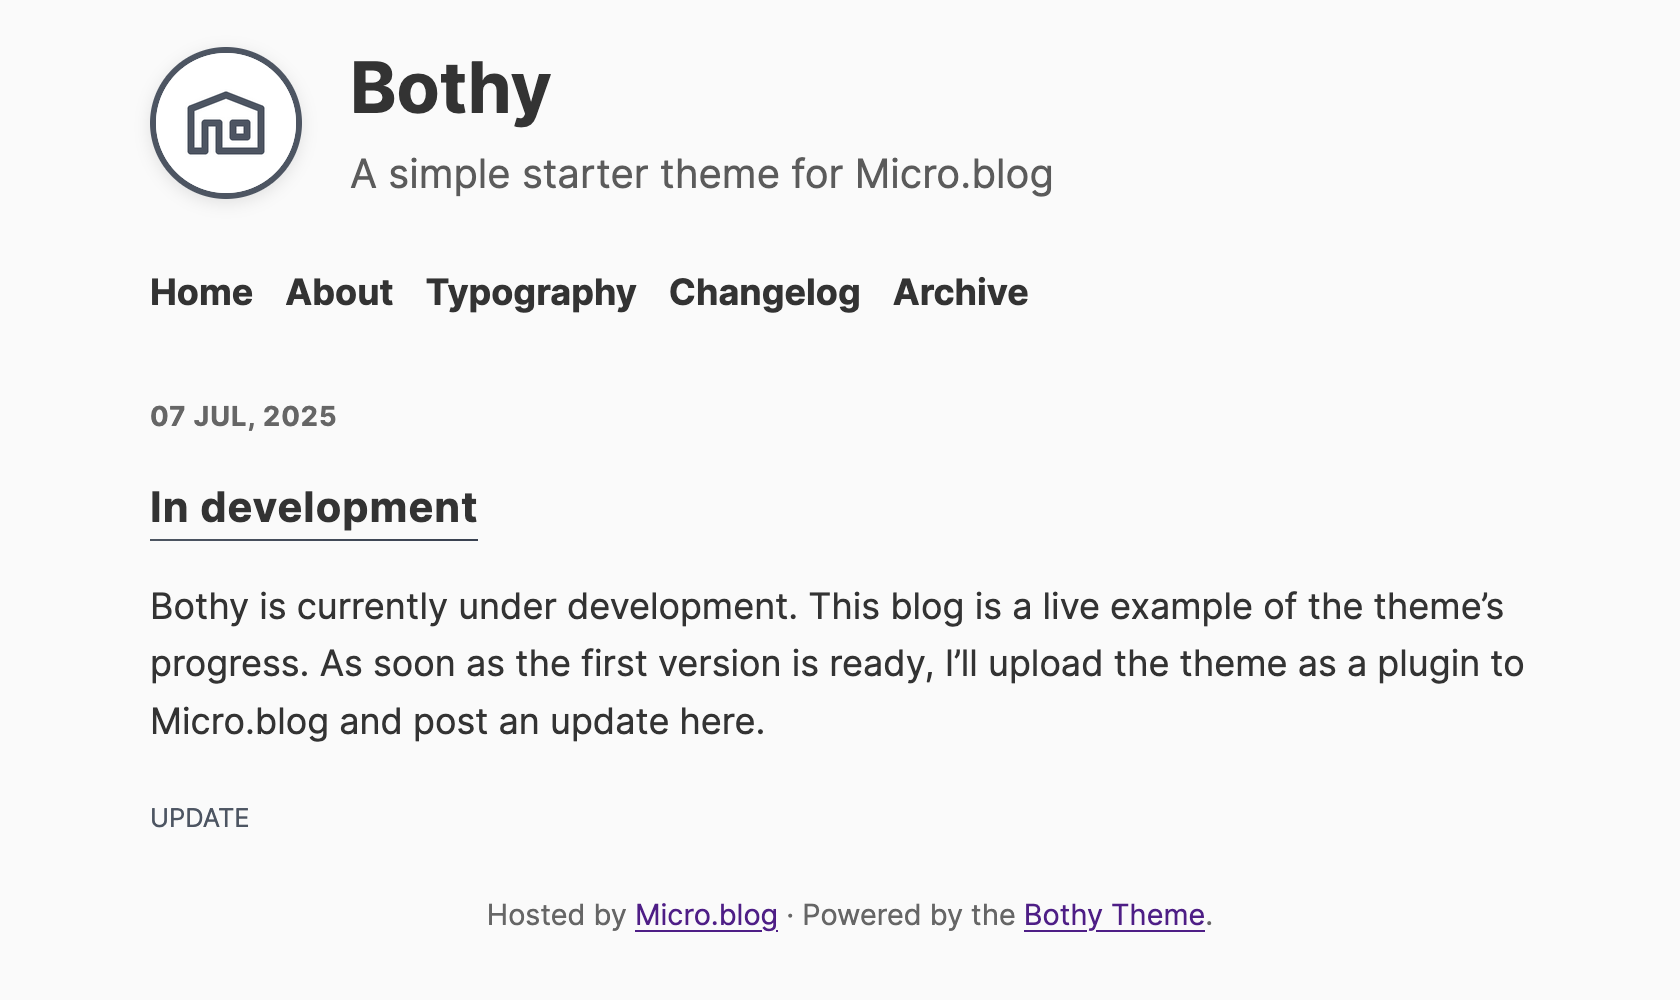Go to the Home page
This screenshot has height=1000, width=1680.
tap(201, 293)
